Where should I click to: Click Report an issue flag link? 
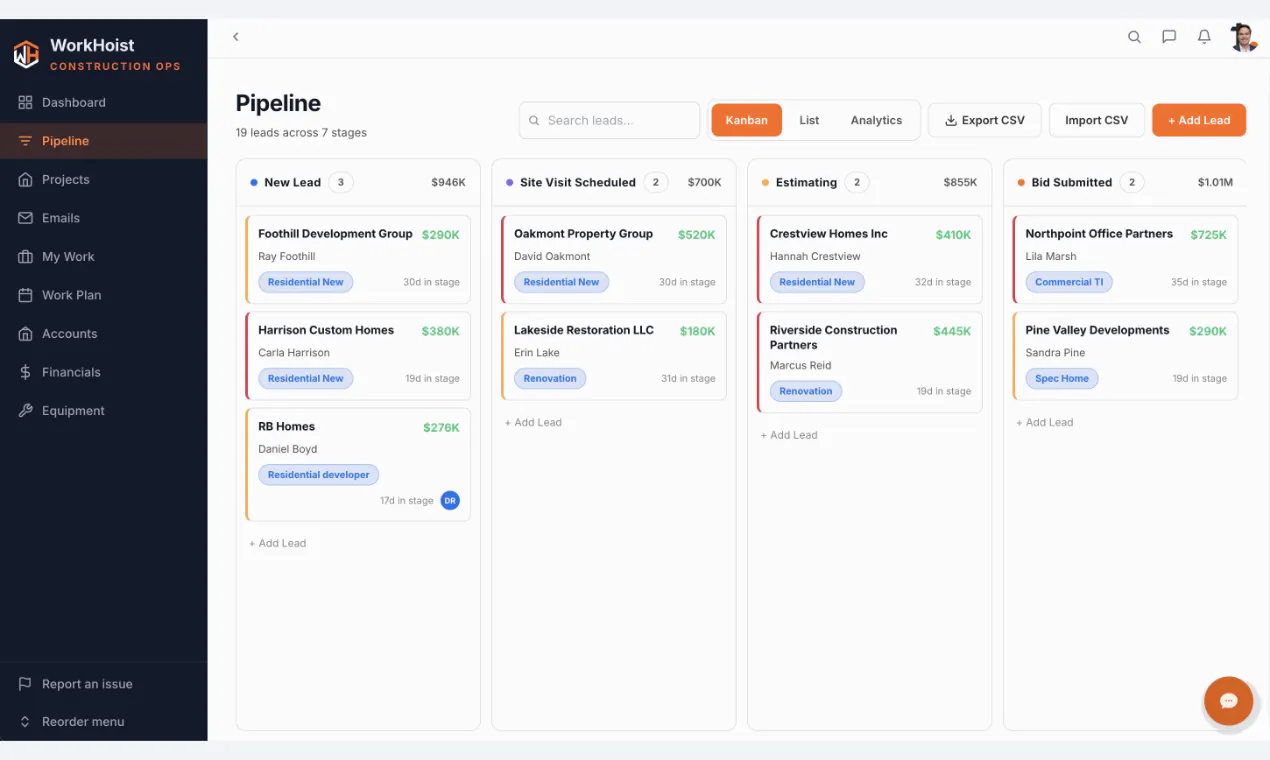[104, 684]
